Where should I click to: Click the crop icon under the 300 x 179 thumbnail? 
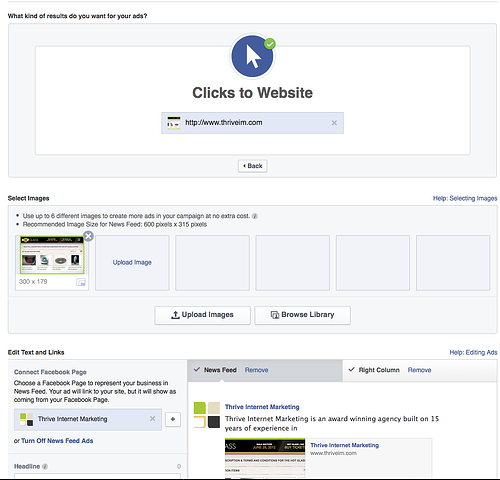click(x=81, y=282)
